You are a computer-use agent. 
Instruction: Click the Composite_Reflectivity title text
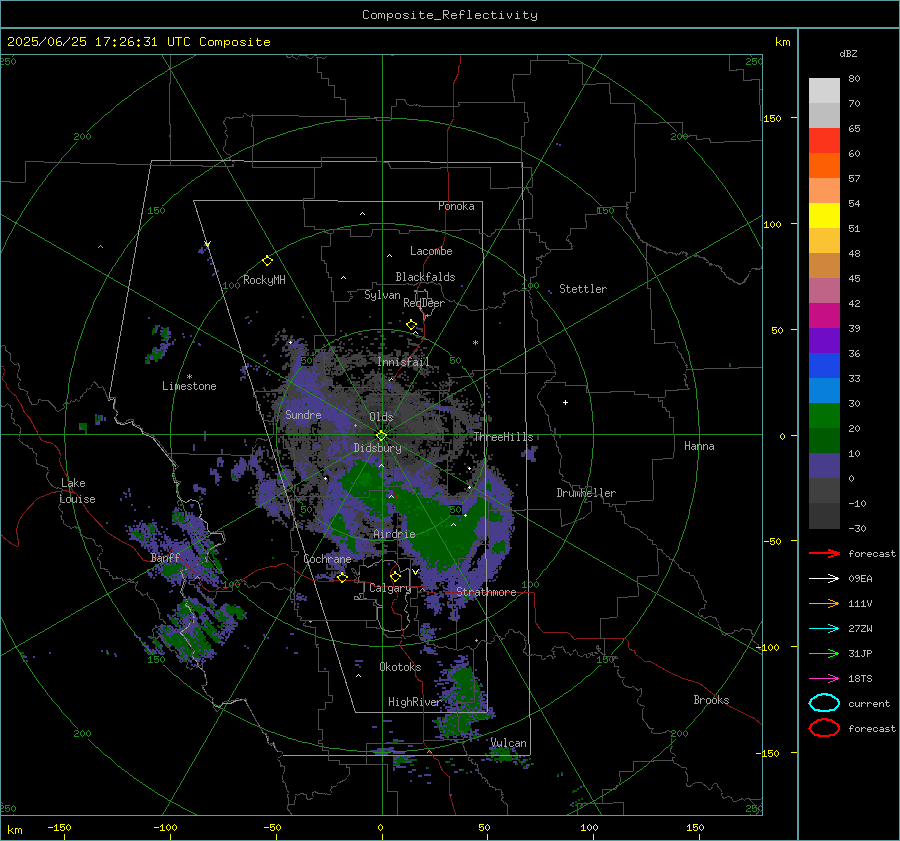[x=449, y=15]
